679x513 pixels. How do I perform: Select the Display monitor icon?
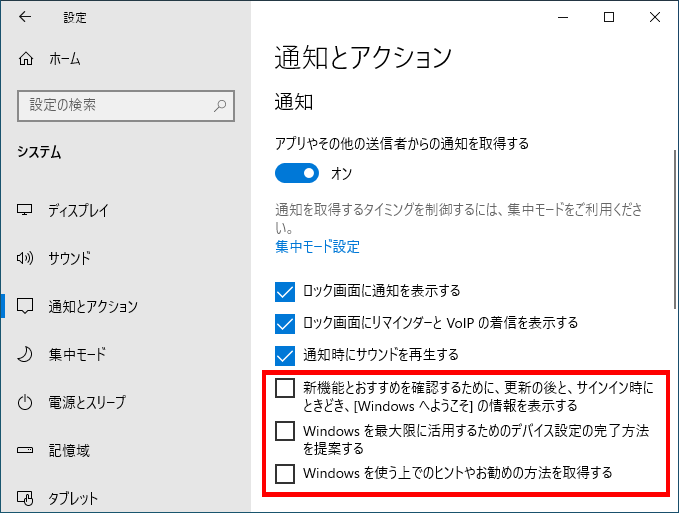[25, 210]
